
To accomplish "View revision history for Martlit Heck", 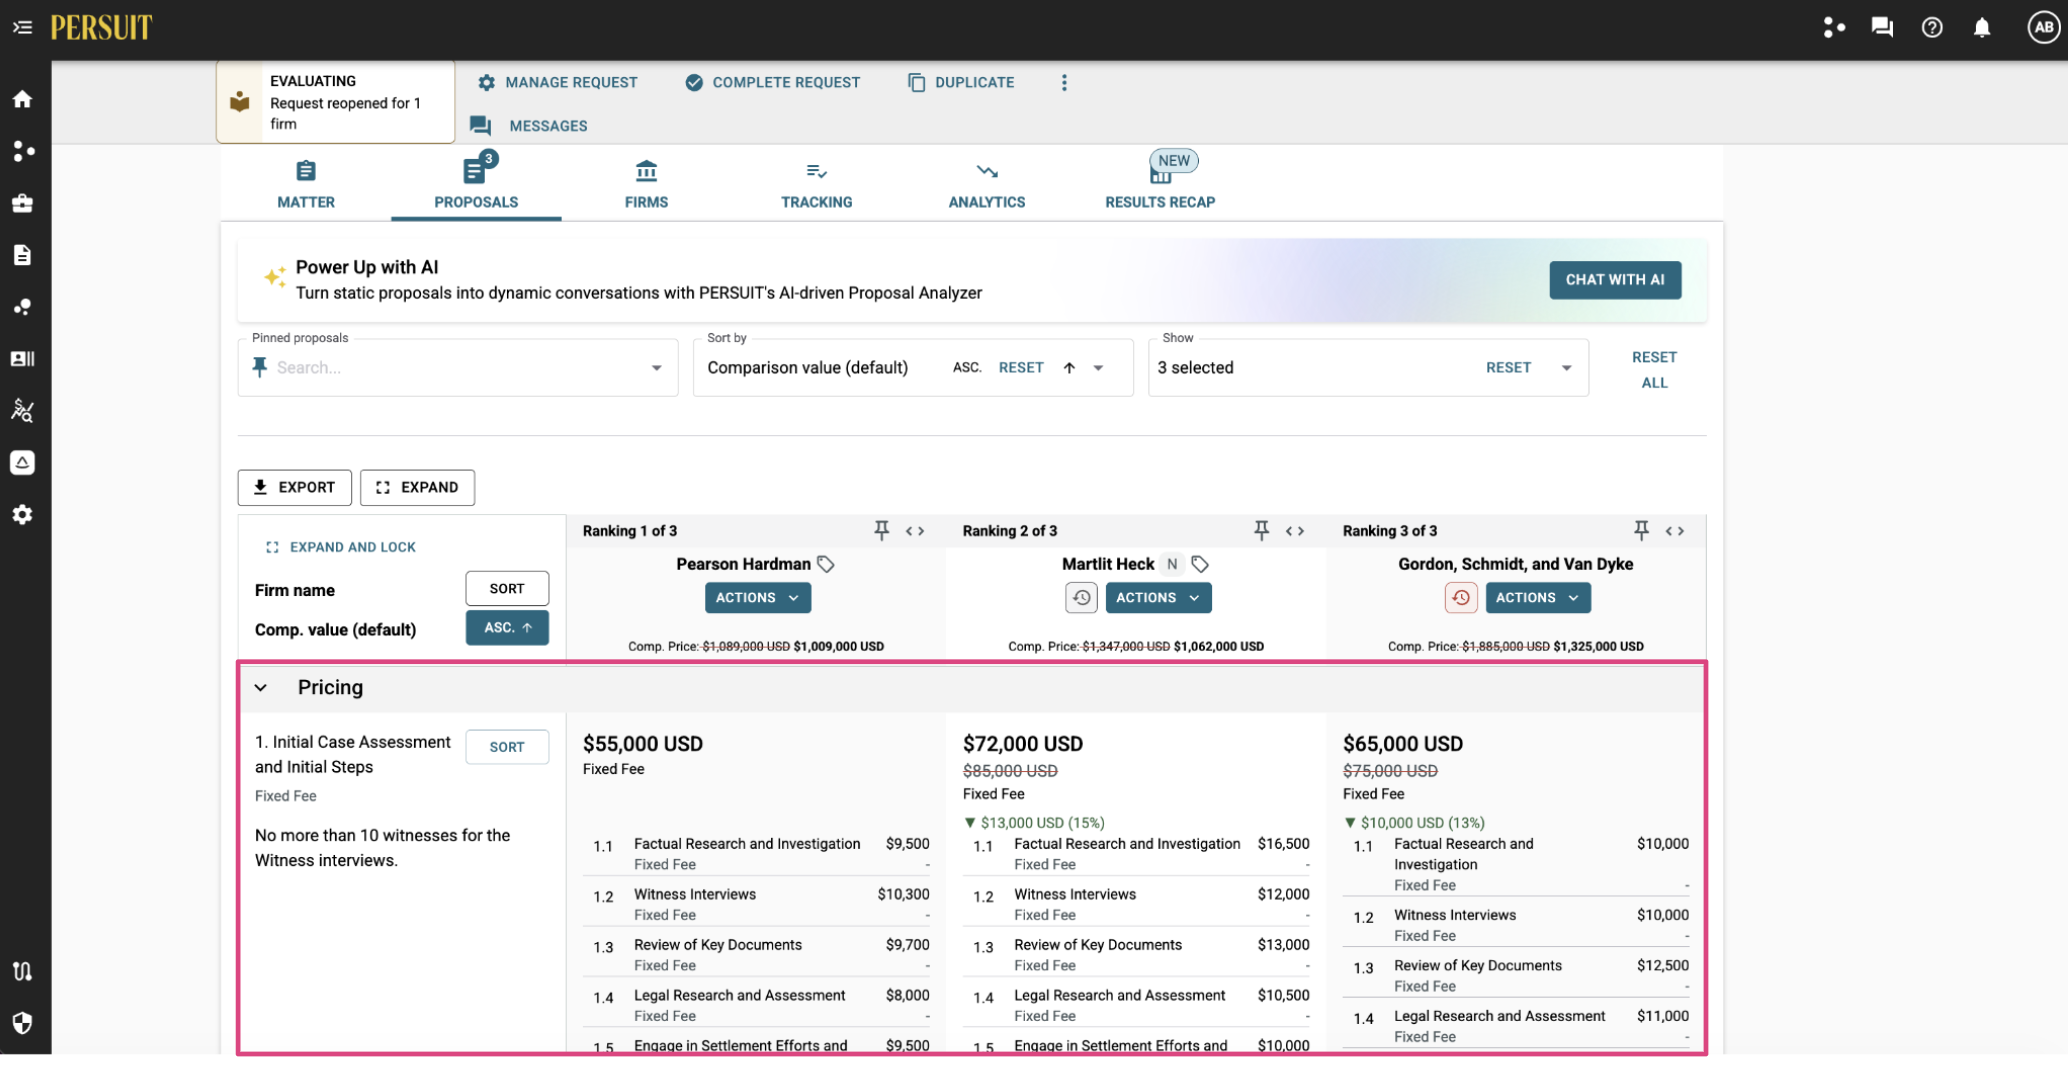I will (x=1081, y=598).
